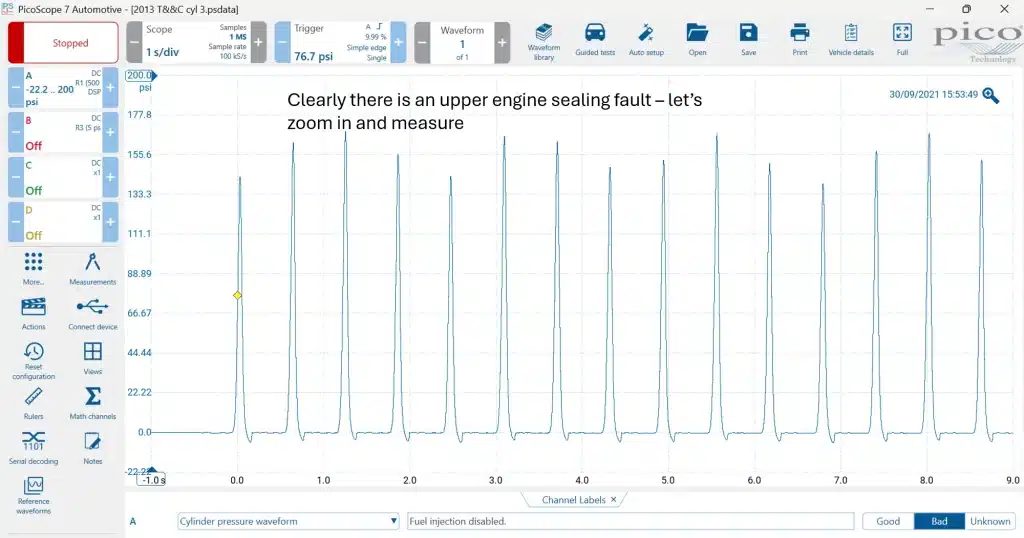Open the Measurements tool
Image resolution: width=1024 pixels, height=538 pixels.
tap(93, 269)
